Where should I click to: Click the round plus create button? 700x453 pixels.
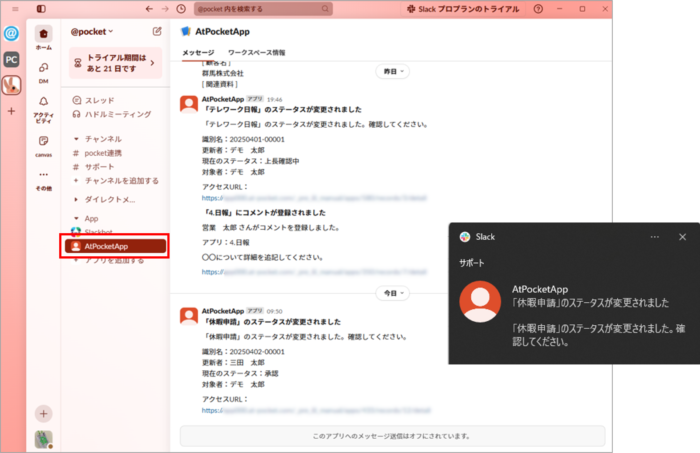coord(43,414)
